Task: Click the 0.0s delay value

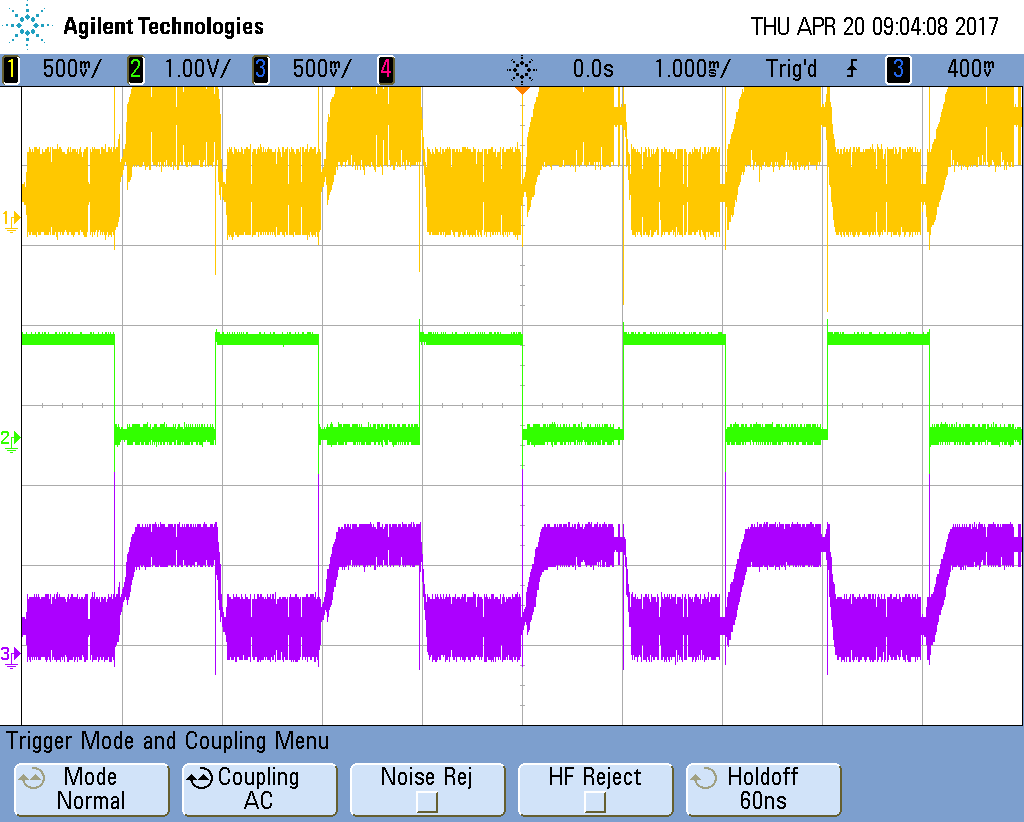Action: click(593, 69)
